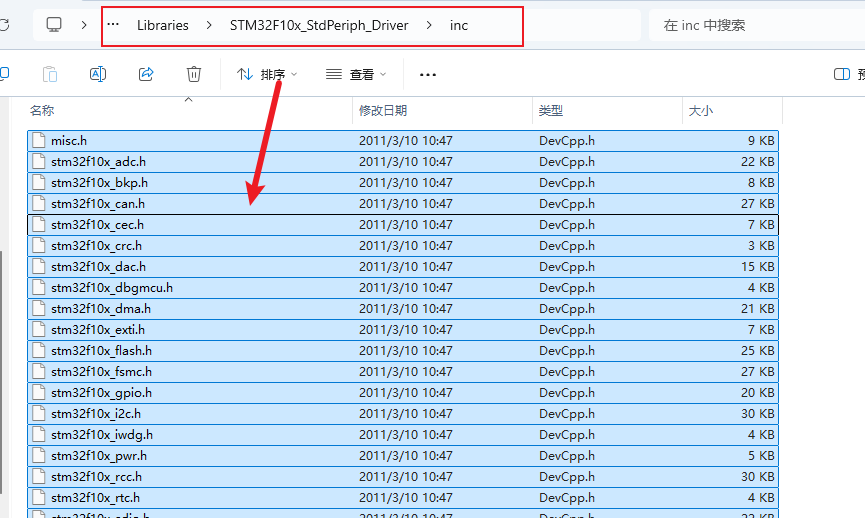Click the file icon of stm32f10x_dac.h
Image resolution: width=865 pixels, height=518 pixels.
pos(39,266)
